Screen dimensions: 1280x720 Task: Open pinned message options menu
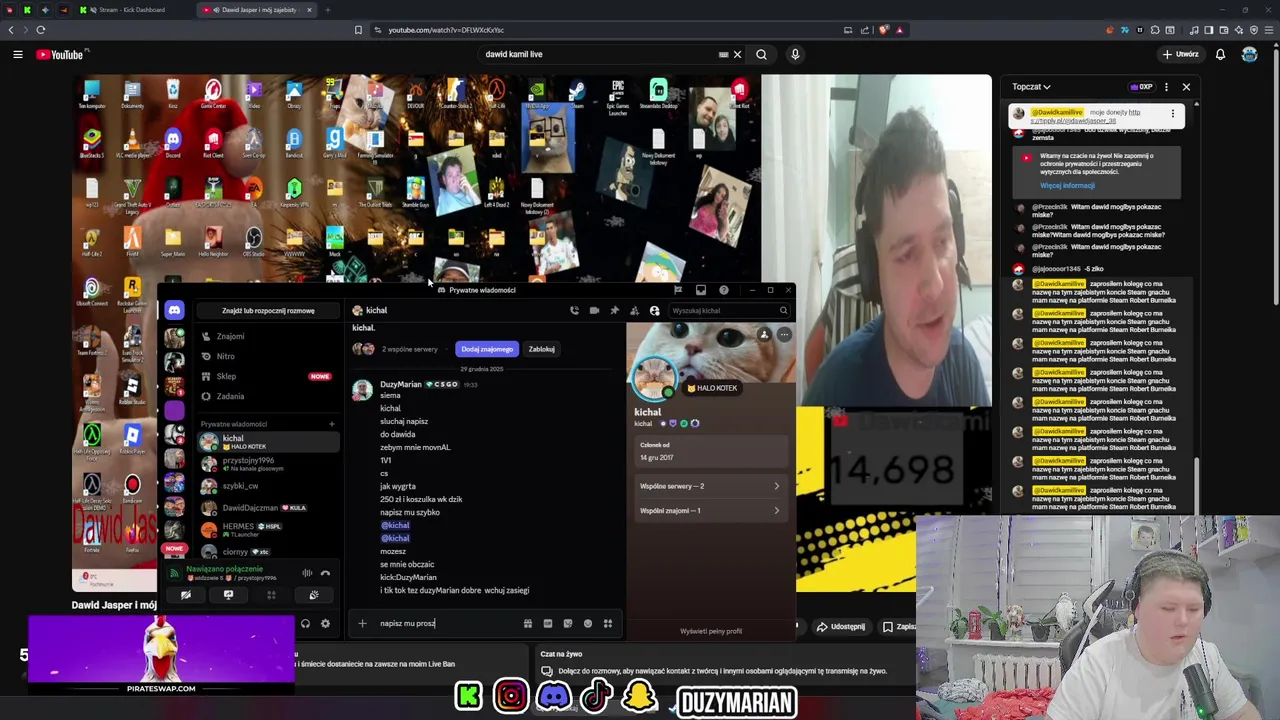[x=1173, y=113]
